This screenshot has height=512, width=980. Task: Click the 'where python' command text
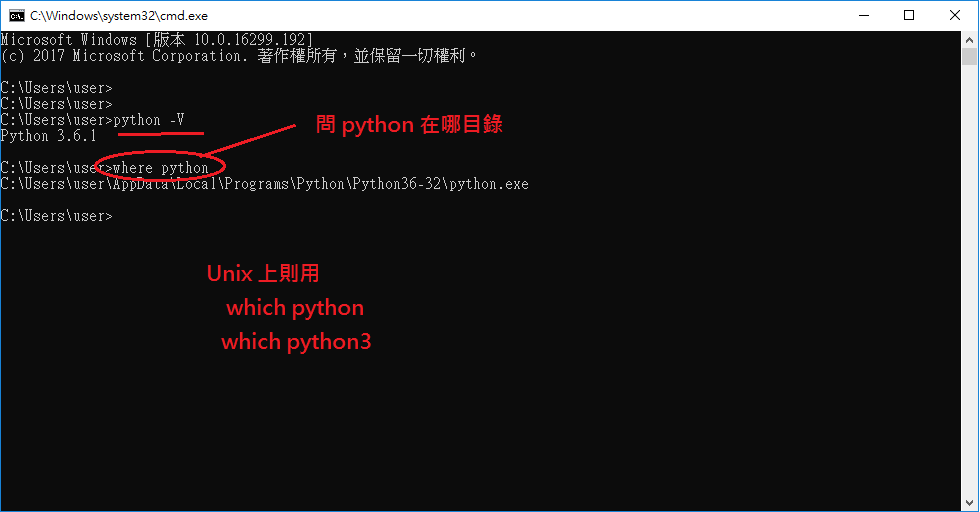point(161,168)
